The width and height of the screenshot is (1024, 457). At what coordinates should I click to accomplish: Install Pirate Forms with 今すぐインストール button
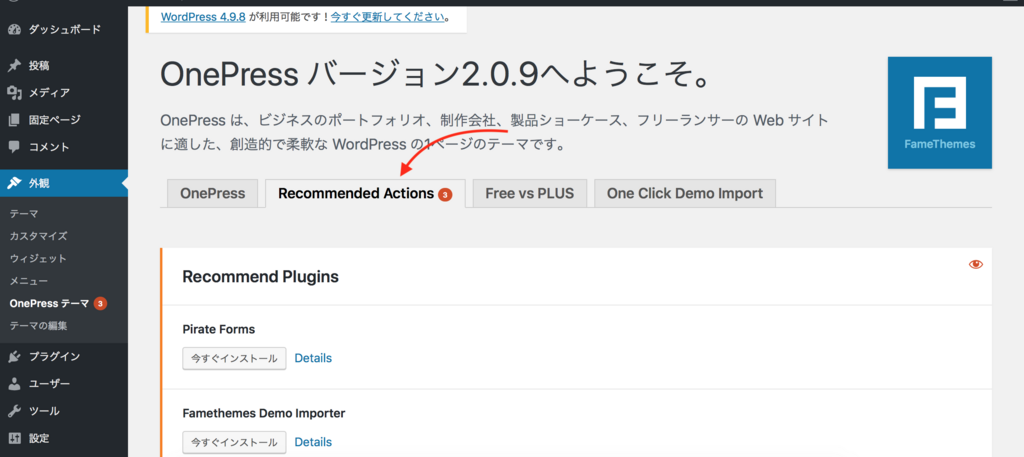[x=234, y=358]
